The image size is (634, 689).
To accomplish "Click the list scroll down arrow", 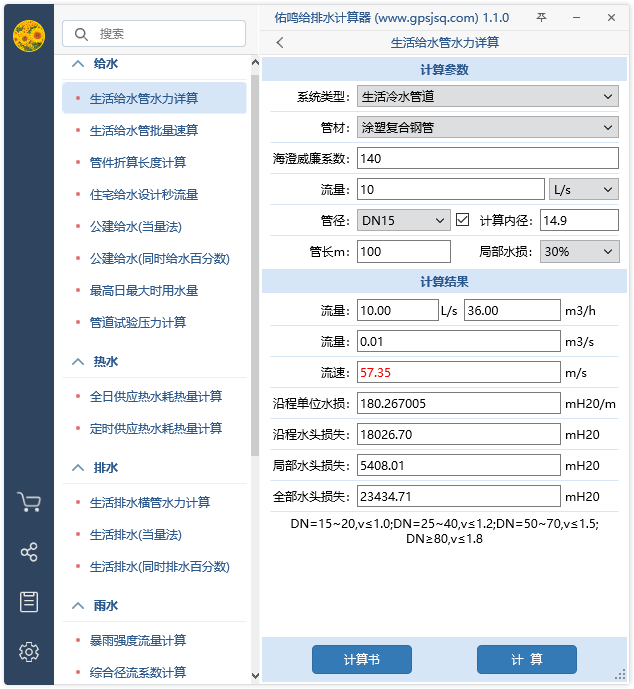I will 255,675.
